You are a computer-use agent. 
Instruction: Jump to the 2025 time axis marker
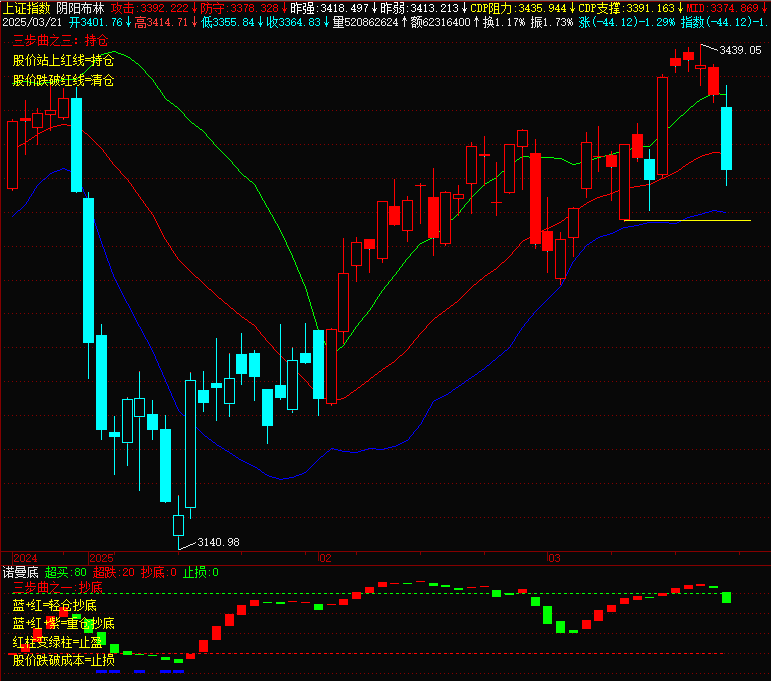click(103, 557)
